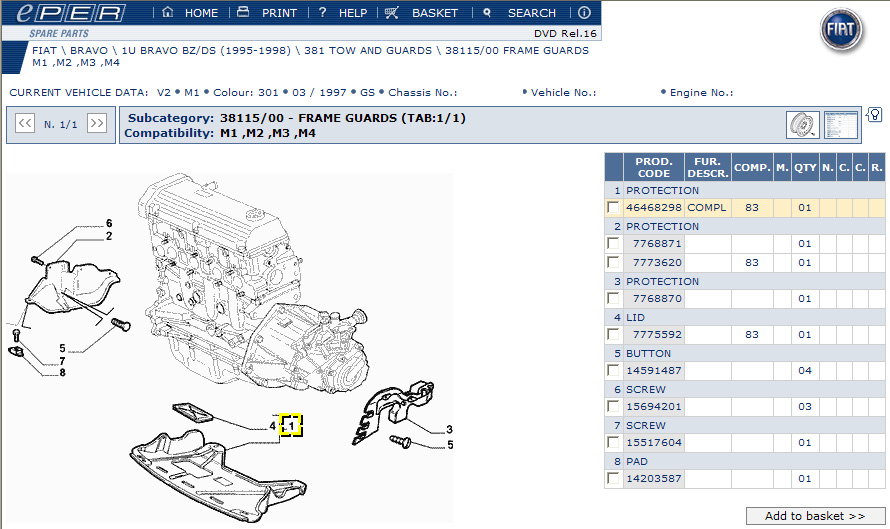Click the help question mark icon

pos(322,12)
